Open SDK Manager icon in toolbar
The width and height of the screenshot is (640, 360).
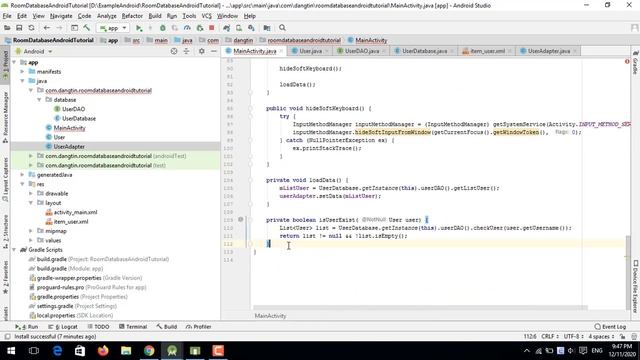pos(251,28)
